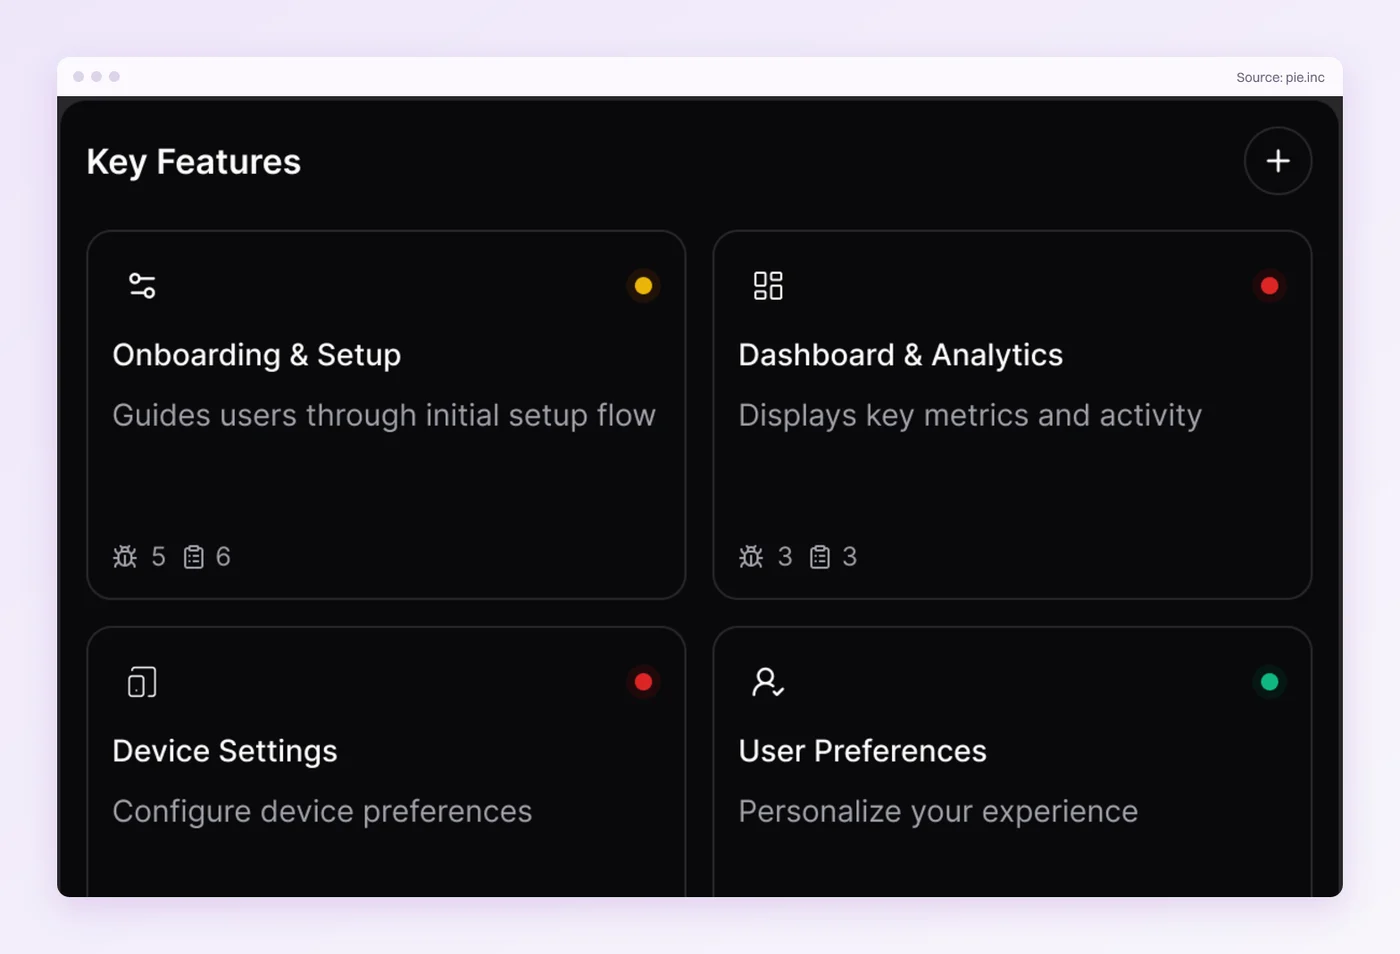
Task: Click the grid icon on Dashboard & Analytics card
Action: coord(768,286)
